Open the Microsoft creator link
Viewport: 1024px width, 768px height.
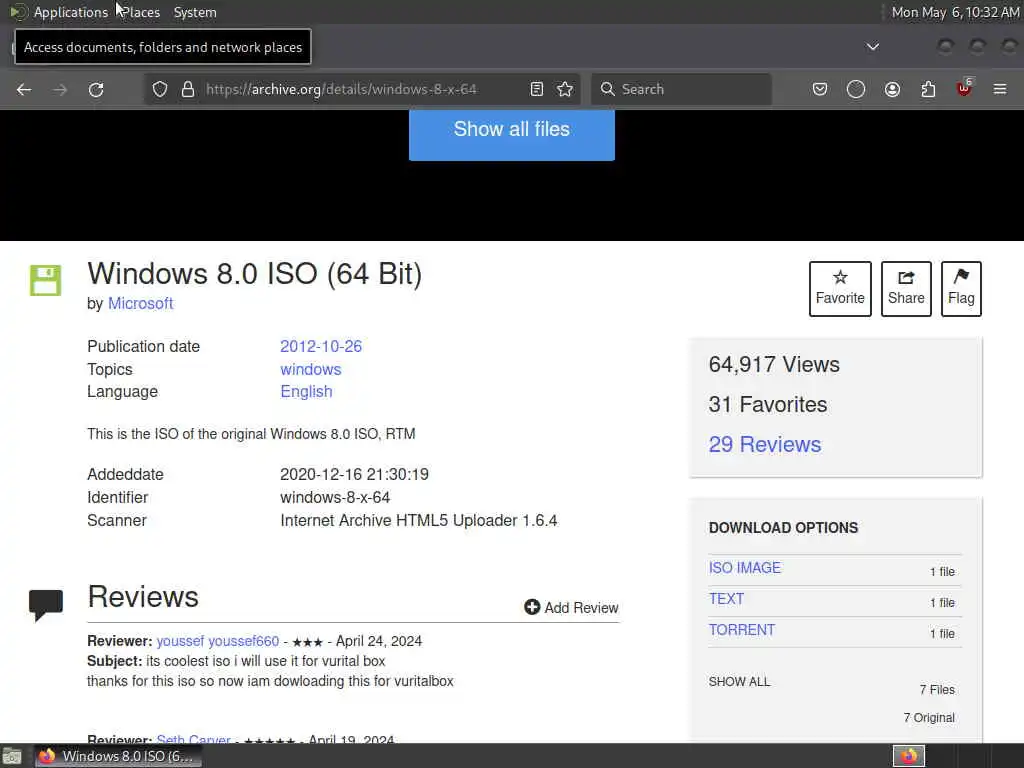tap(140, 303)
